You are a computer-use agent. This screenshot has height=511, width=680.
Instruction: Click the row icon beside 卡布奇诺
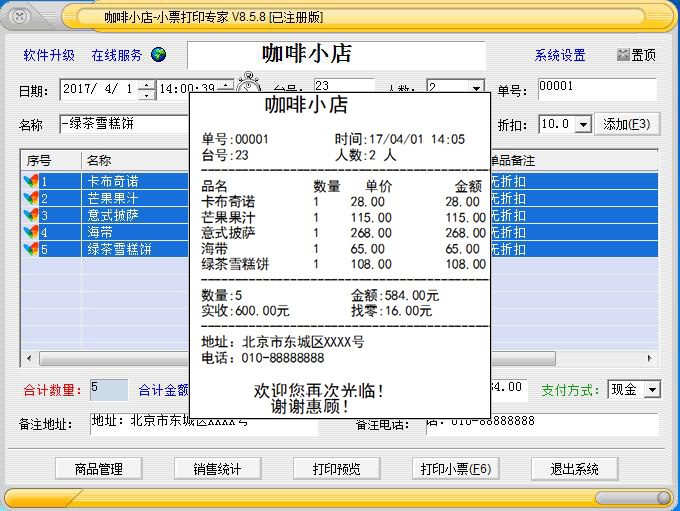pos(31,182)
